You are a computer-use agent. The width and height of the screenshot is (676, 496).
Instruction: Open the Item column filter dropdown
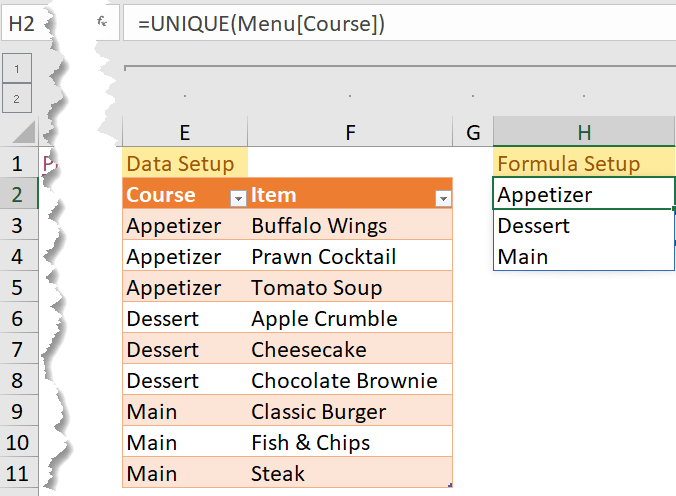coord(442,199)
